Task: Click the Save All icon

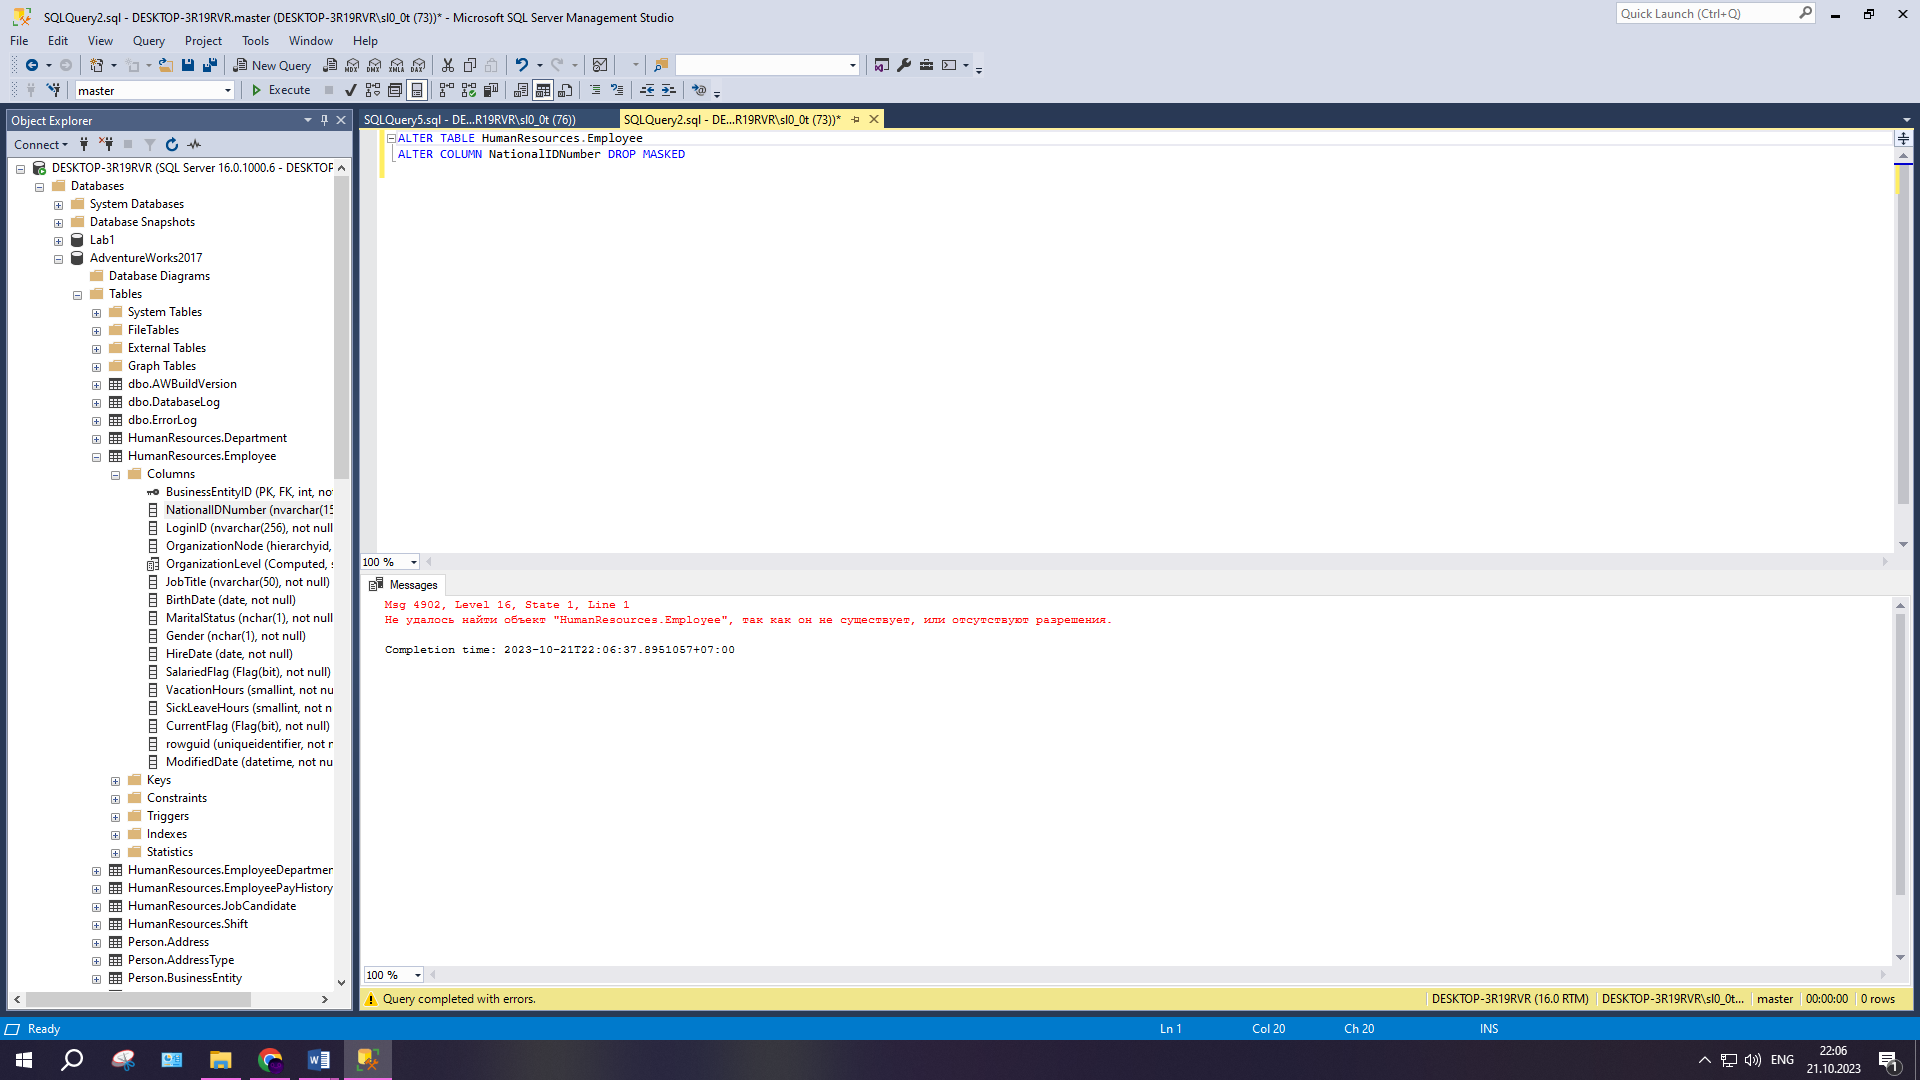Action: [x=210, y=65]
